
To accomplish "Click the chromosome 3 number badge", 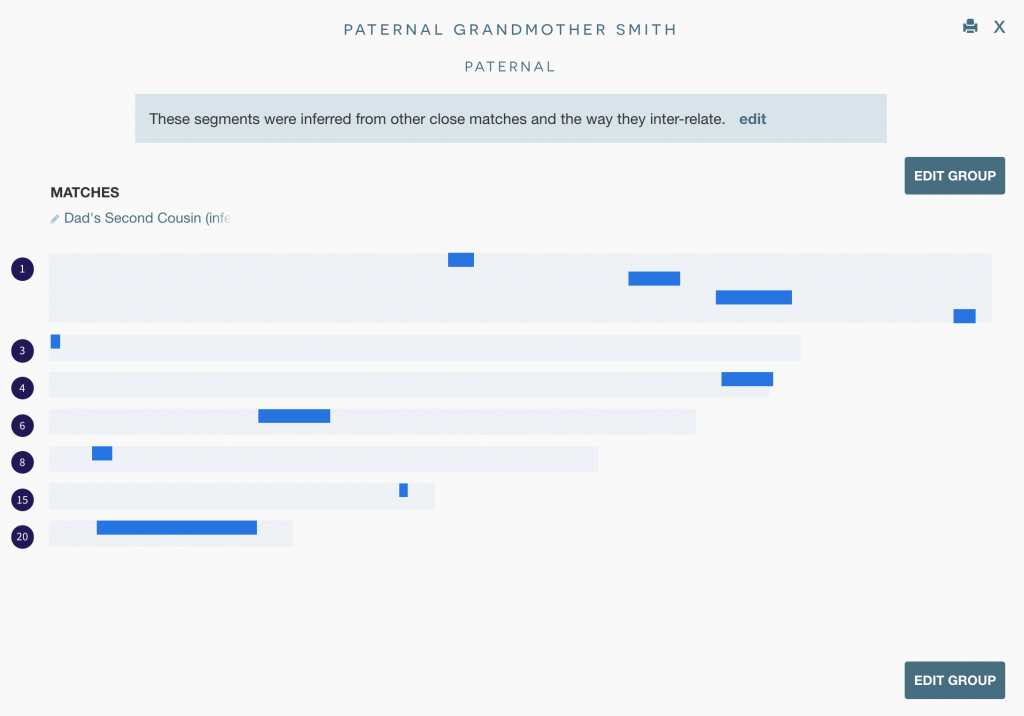I will [x=22, y=351].
